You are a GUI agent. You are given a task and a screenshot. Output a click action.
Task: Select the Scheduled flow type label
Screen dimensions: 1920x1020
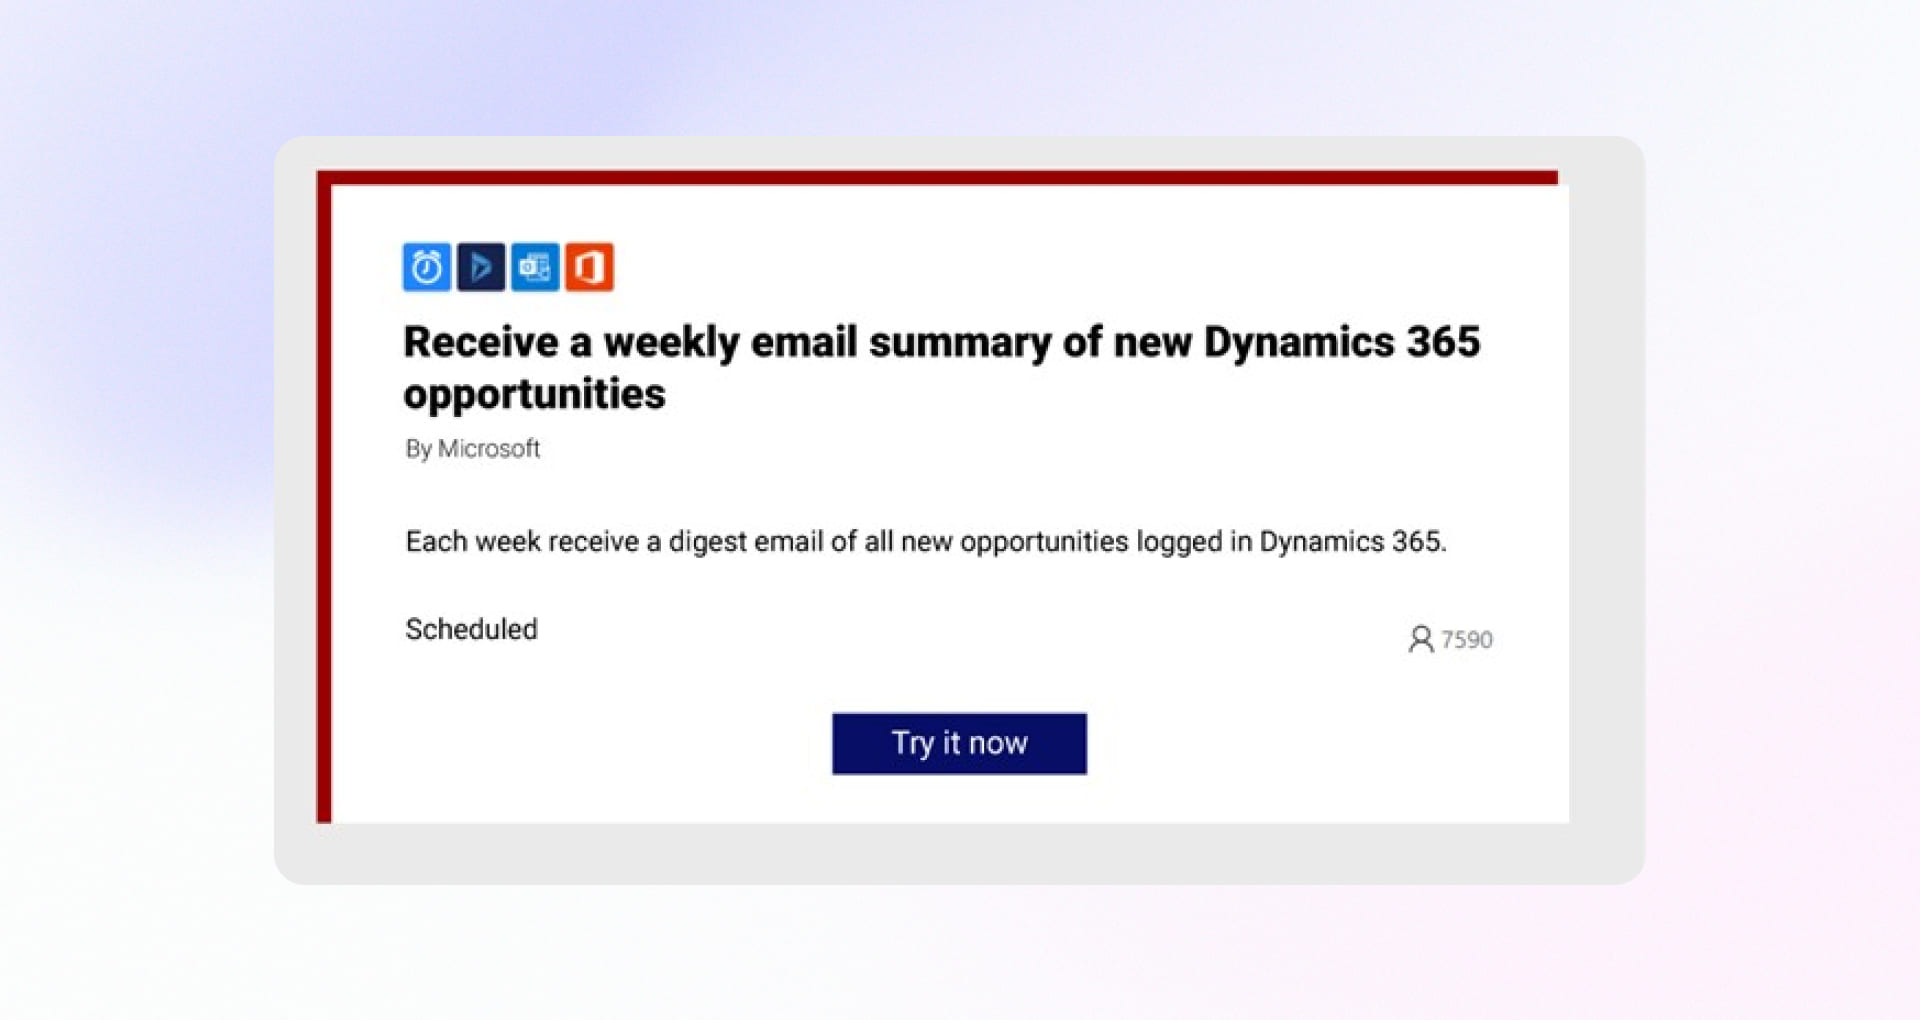[x=471, y=629]
